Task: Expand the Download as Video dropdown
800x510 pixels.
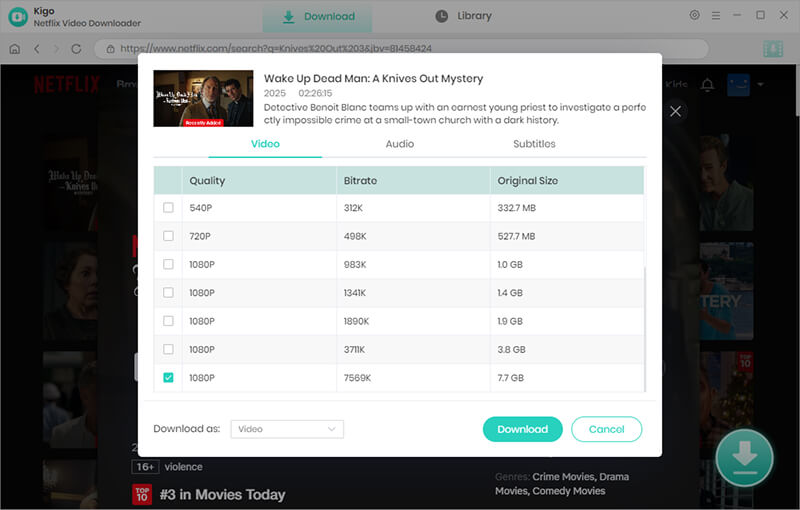Action: [x=287, y=429]
